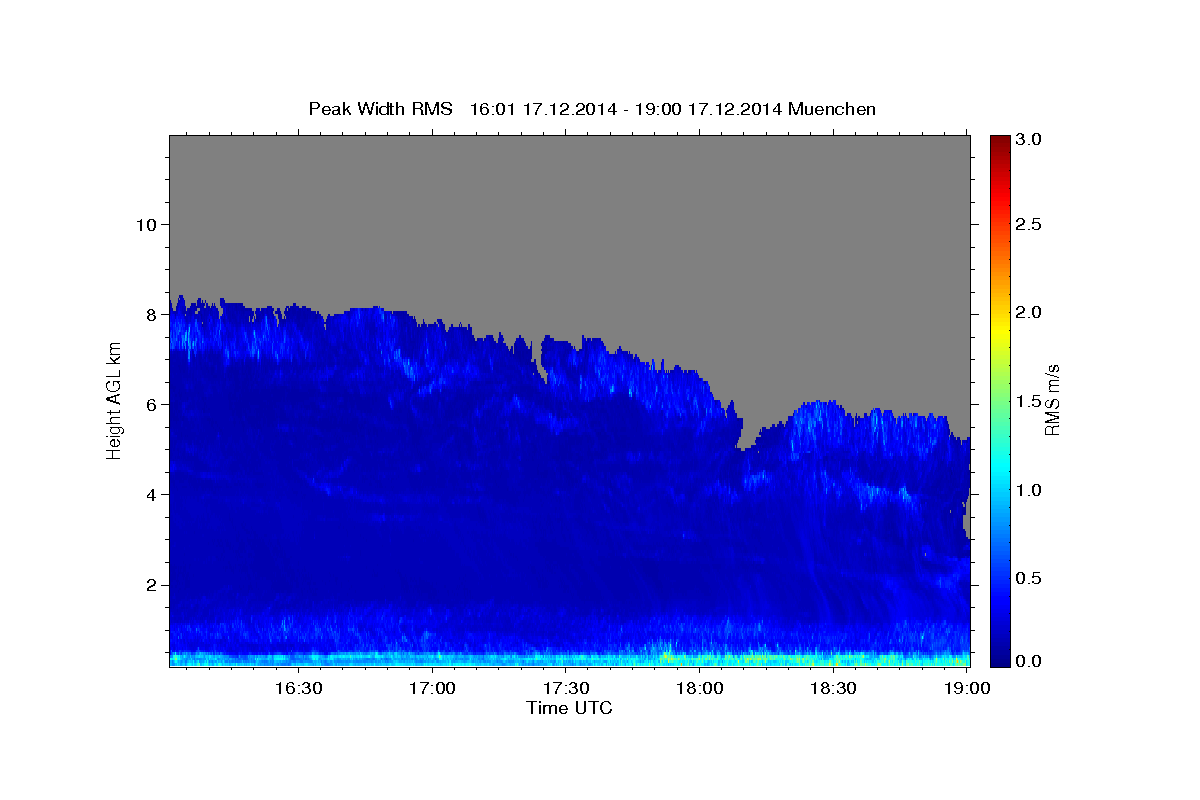The image size is (1200, 800).
Task: Click the 17:00 time tick label
Action: point(432,688)
